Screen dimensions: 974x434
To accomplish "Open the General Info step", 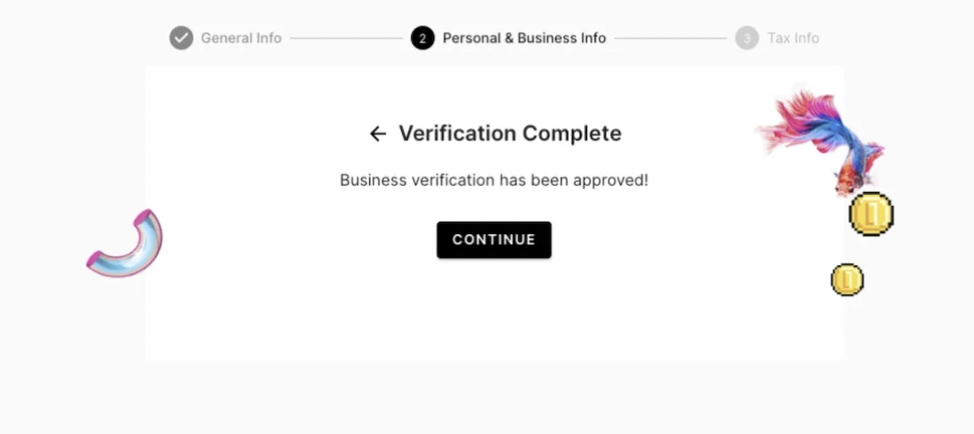I will click(x=241, y=38).
